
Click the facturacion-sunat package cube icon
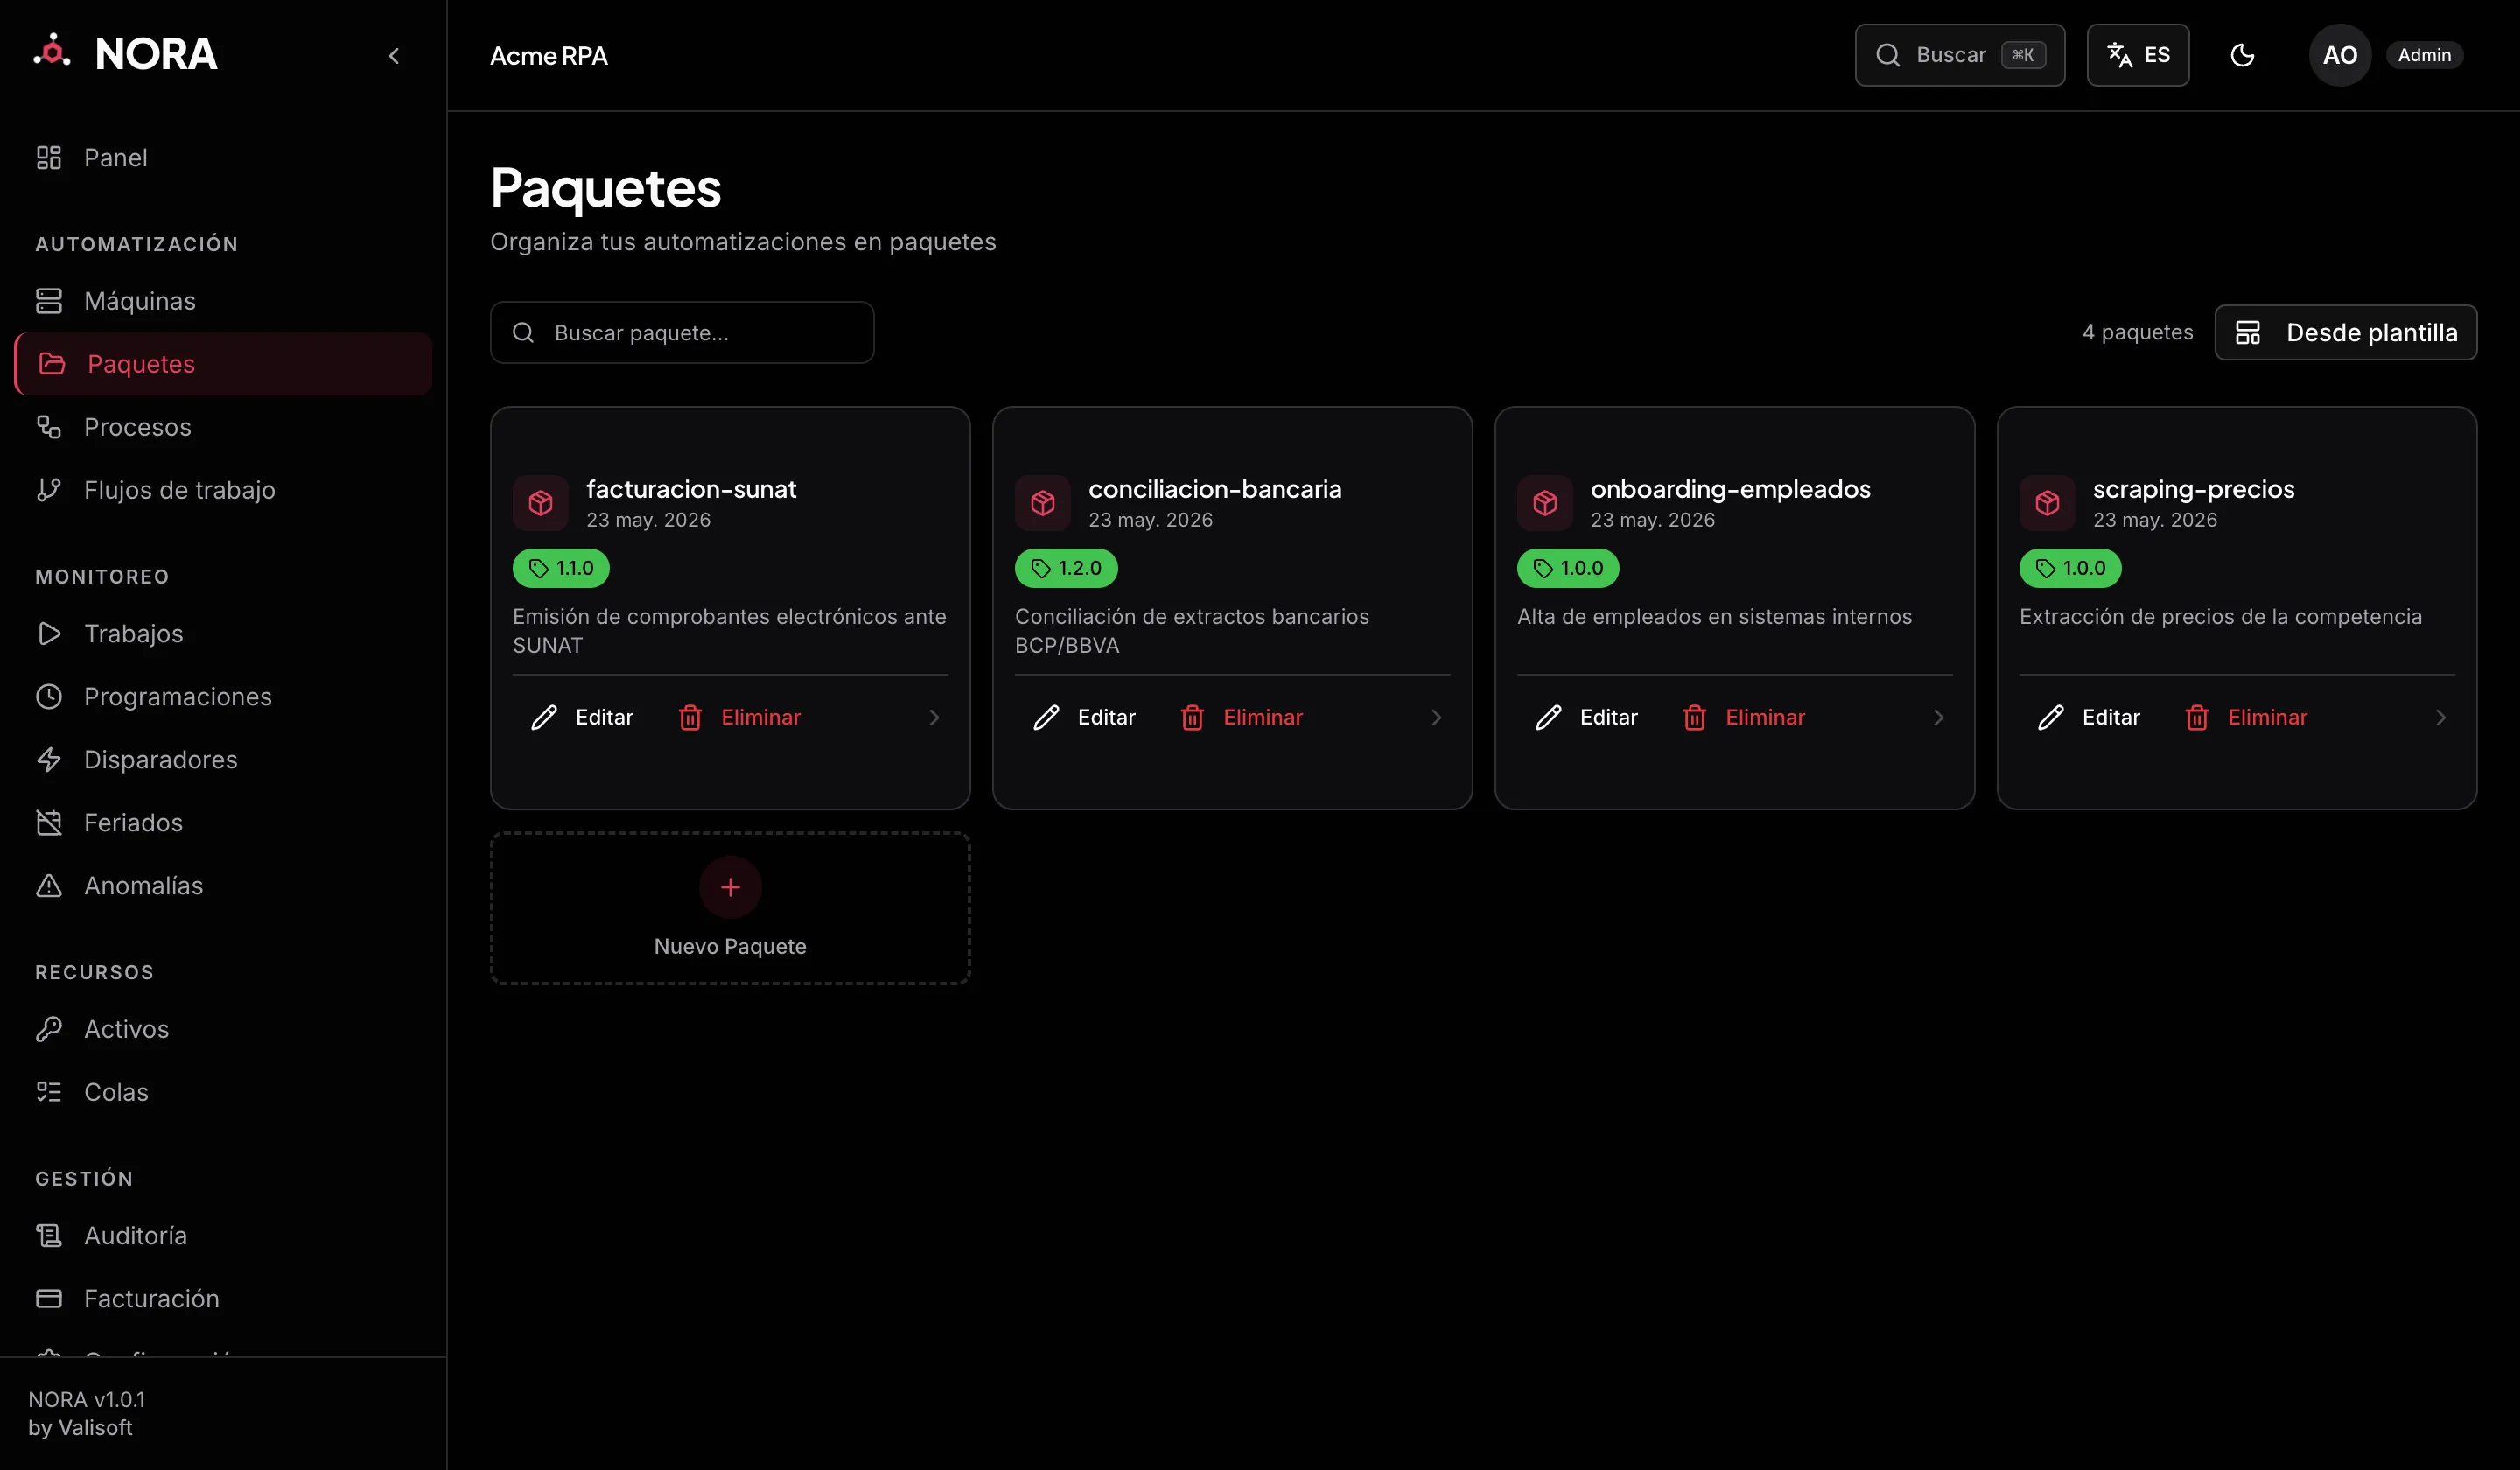click(541, 503)
